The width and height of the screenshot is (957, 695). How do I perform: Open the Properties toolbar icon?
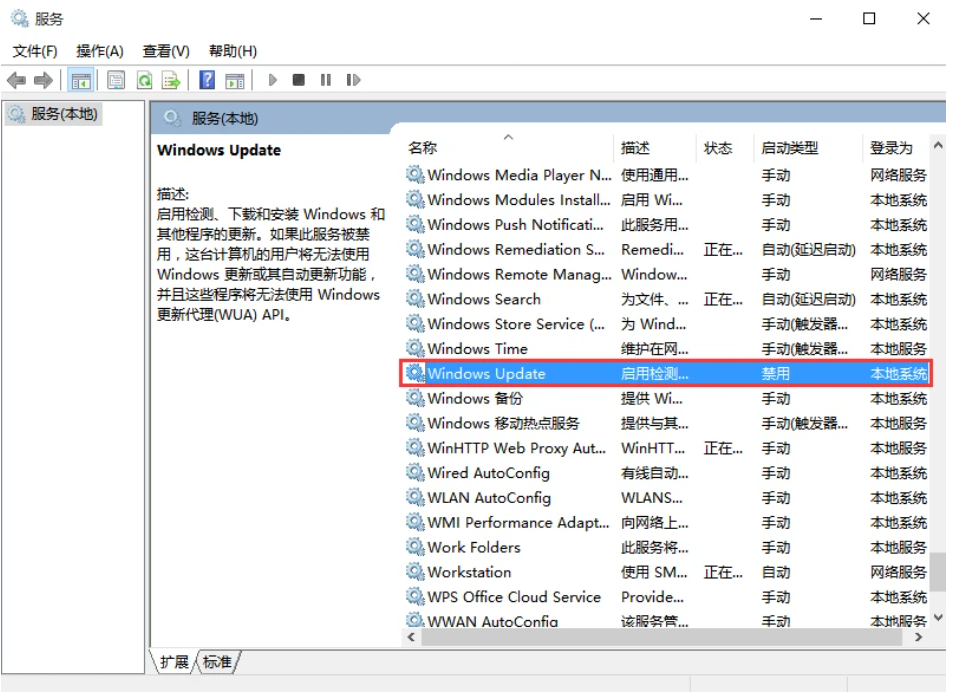coord(116,81)
